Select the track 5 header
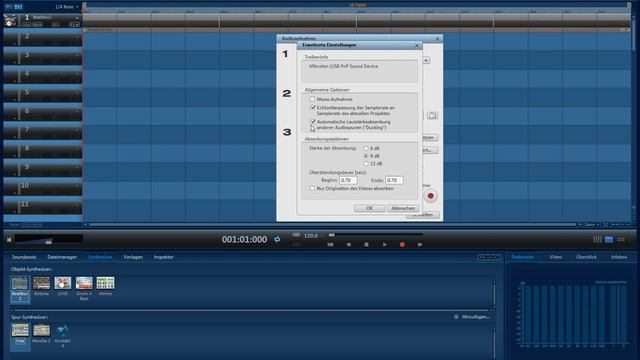Image resolution: width=640 pixels, height=360 pixels. (42, 95)
